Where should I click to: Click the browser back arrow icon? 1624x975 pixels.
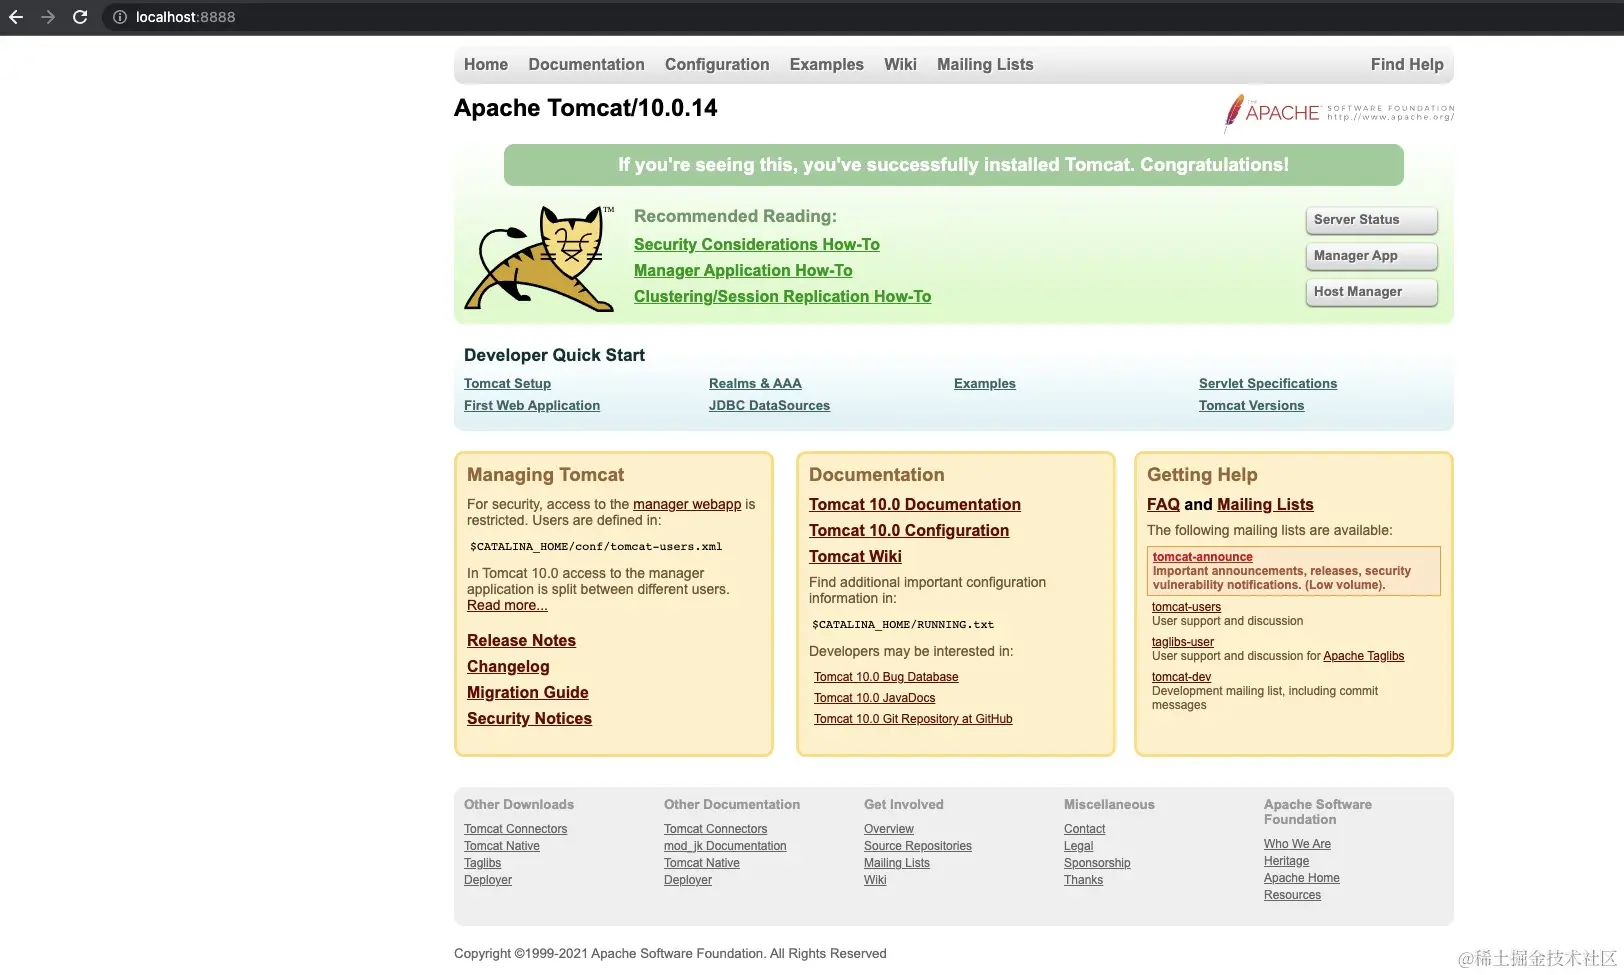point(16,17)
